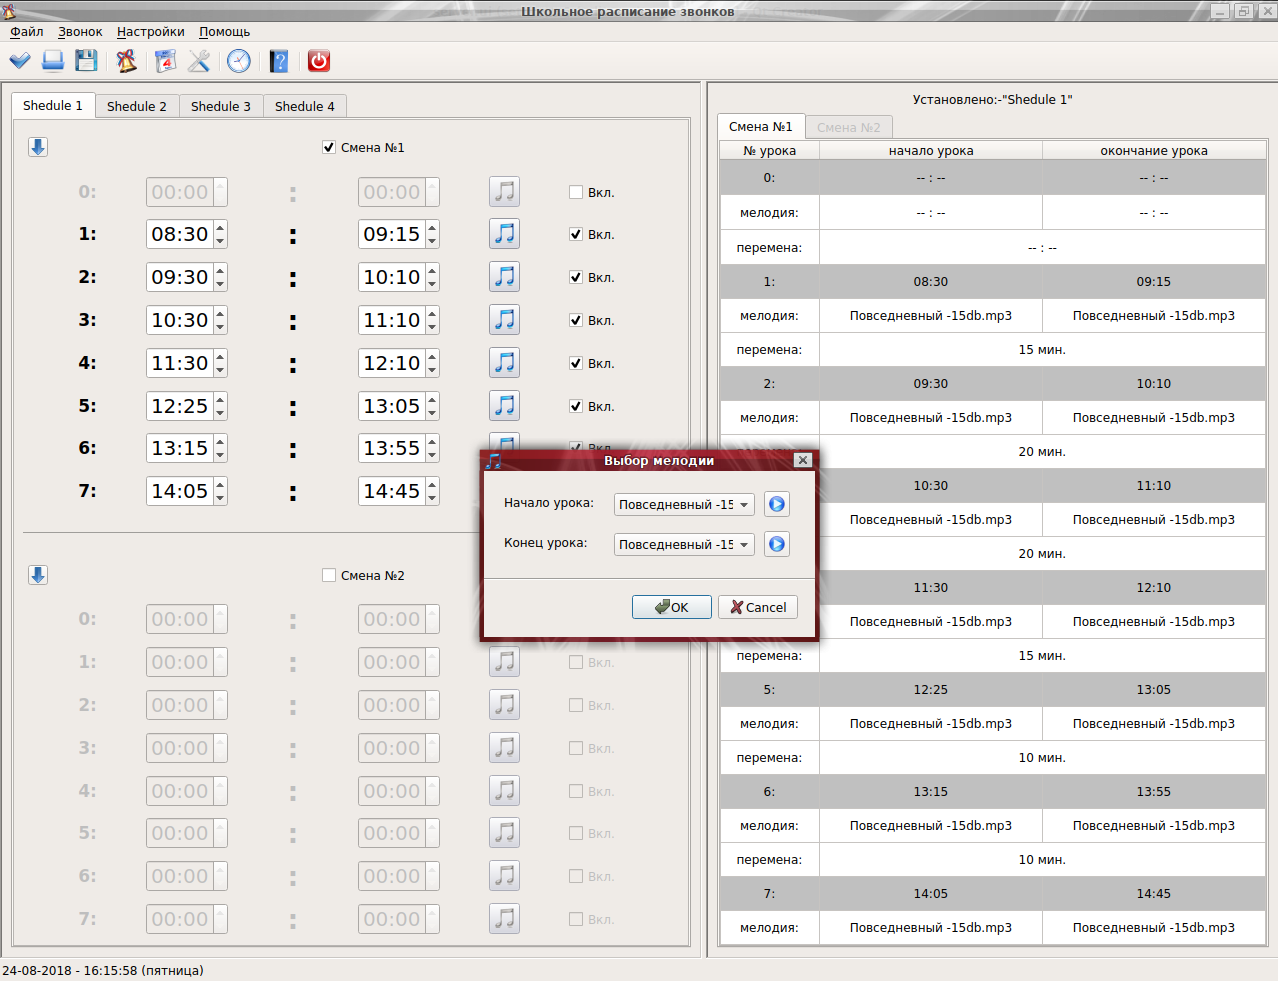Expand the 'Начало урока' melody dropdown
This screenshot has height=981, width=1278.
tap(684, 505)
